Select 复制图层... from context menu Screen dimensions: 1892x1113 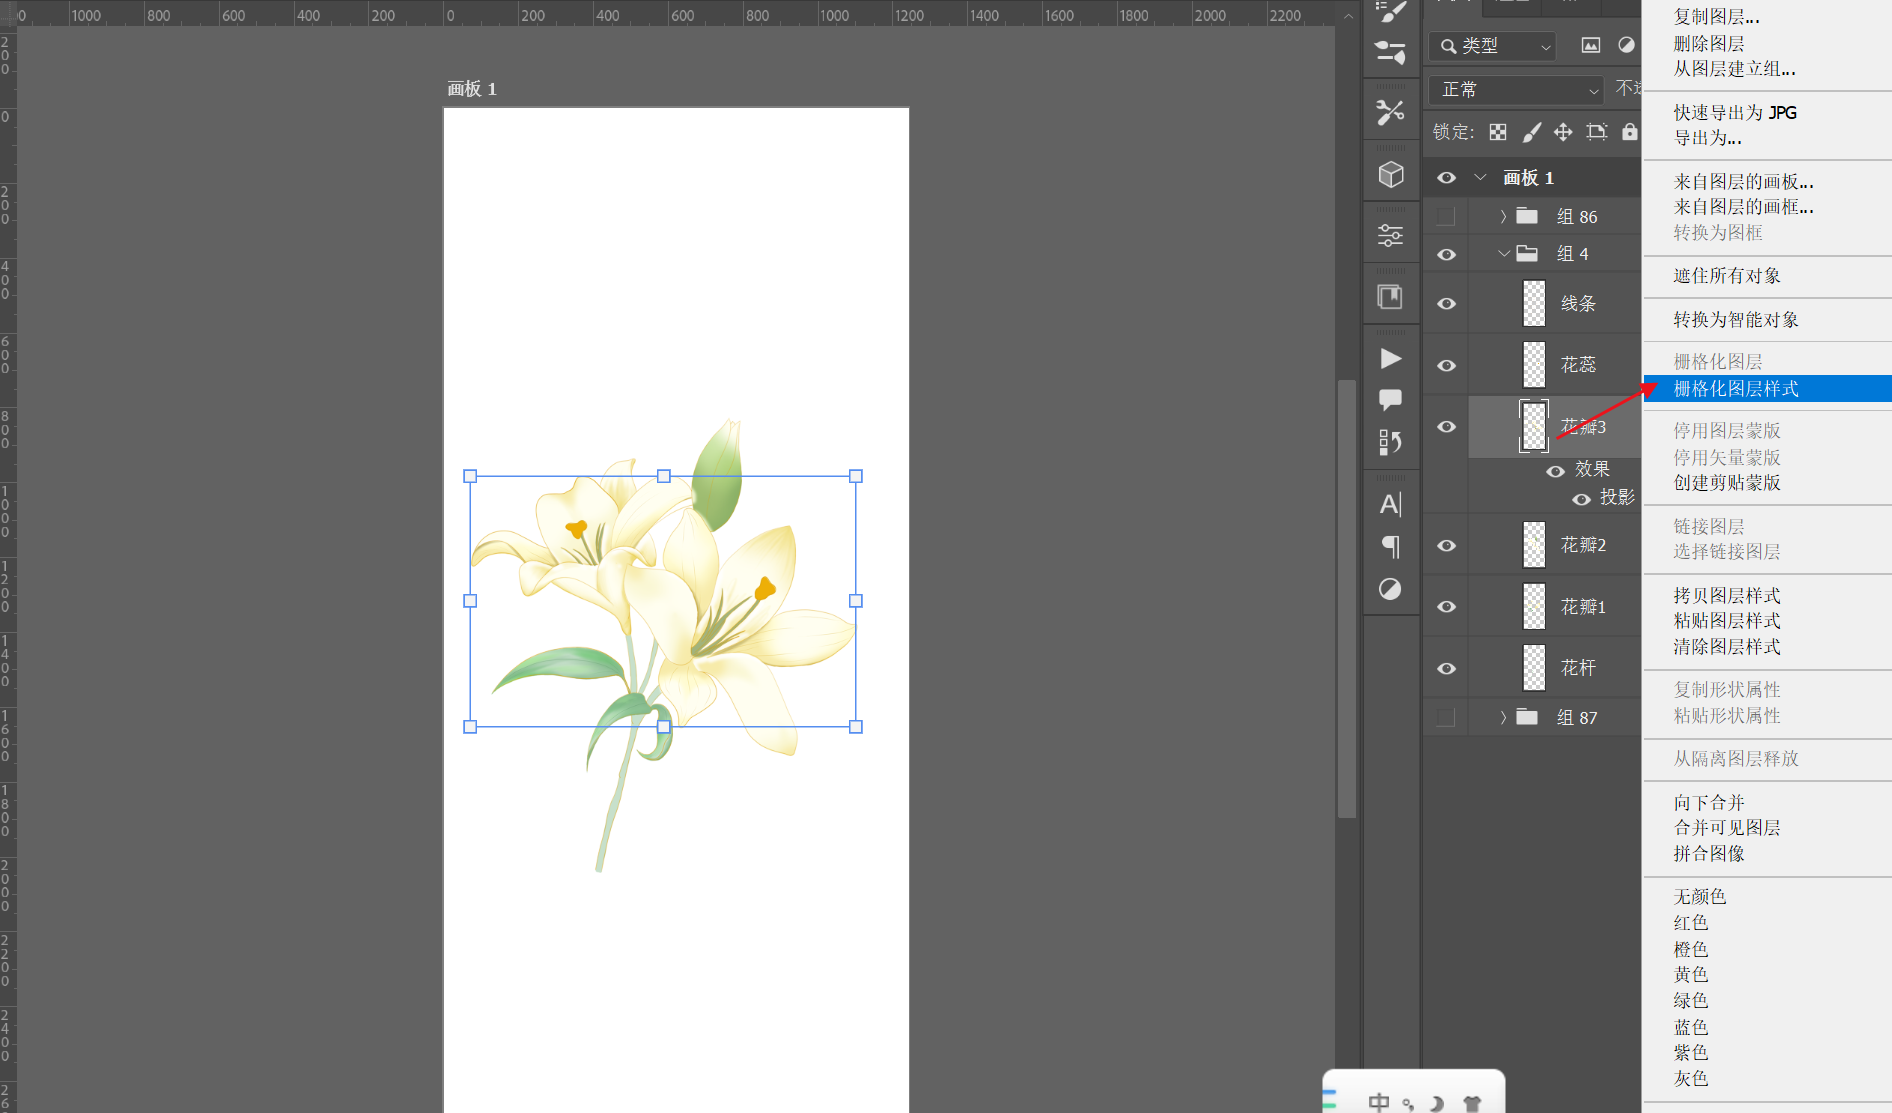tap(1717, 17)
